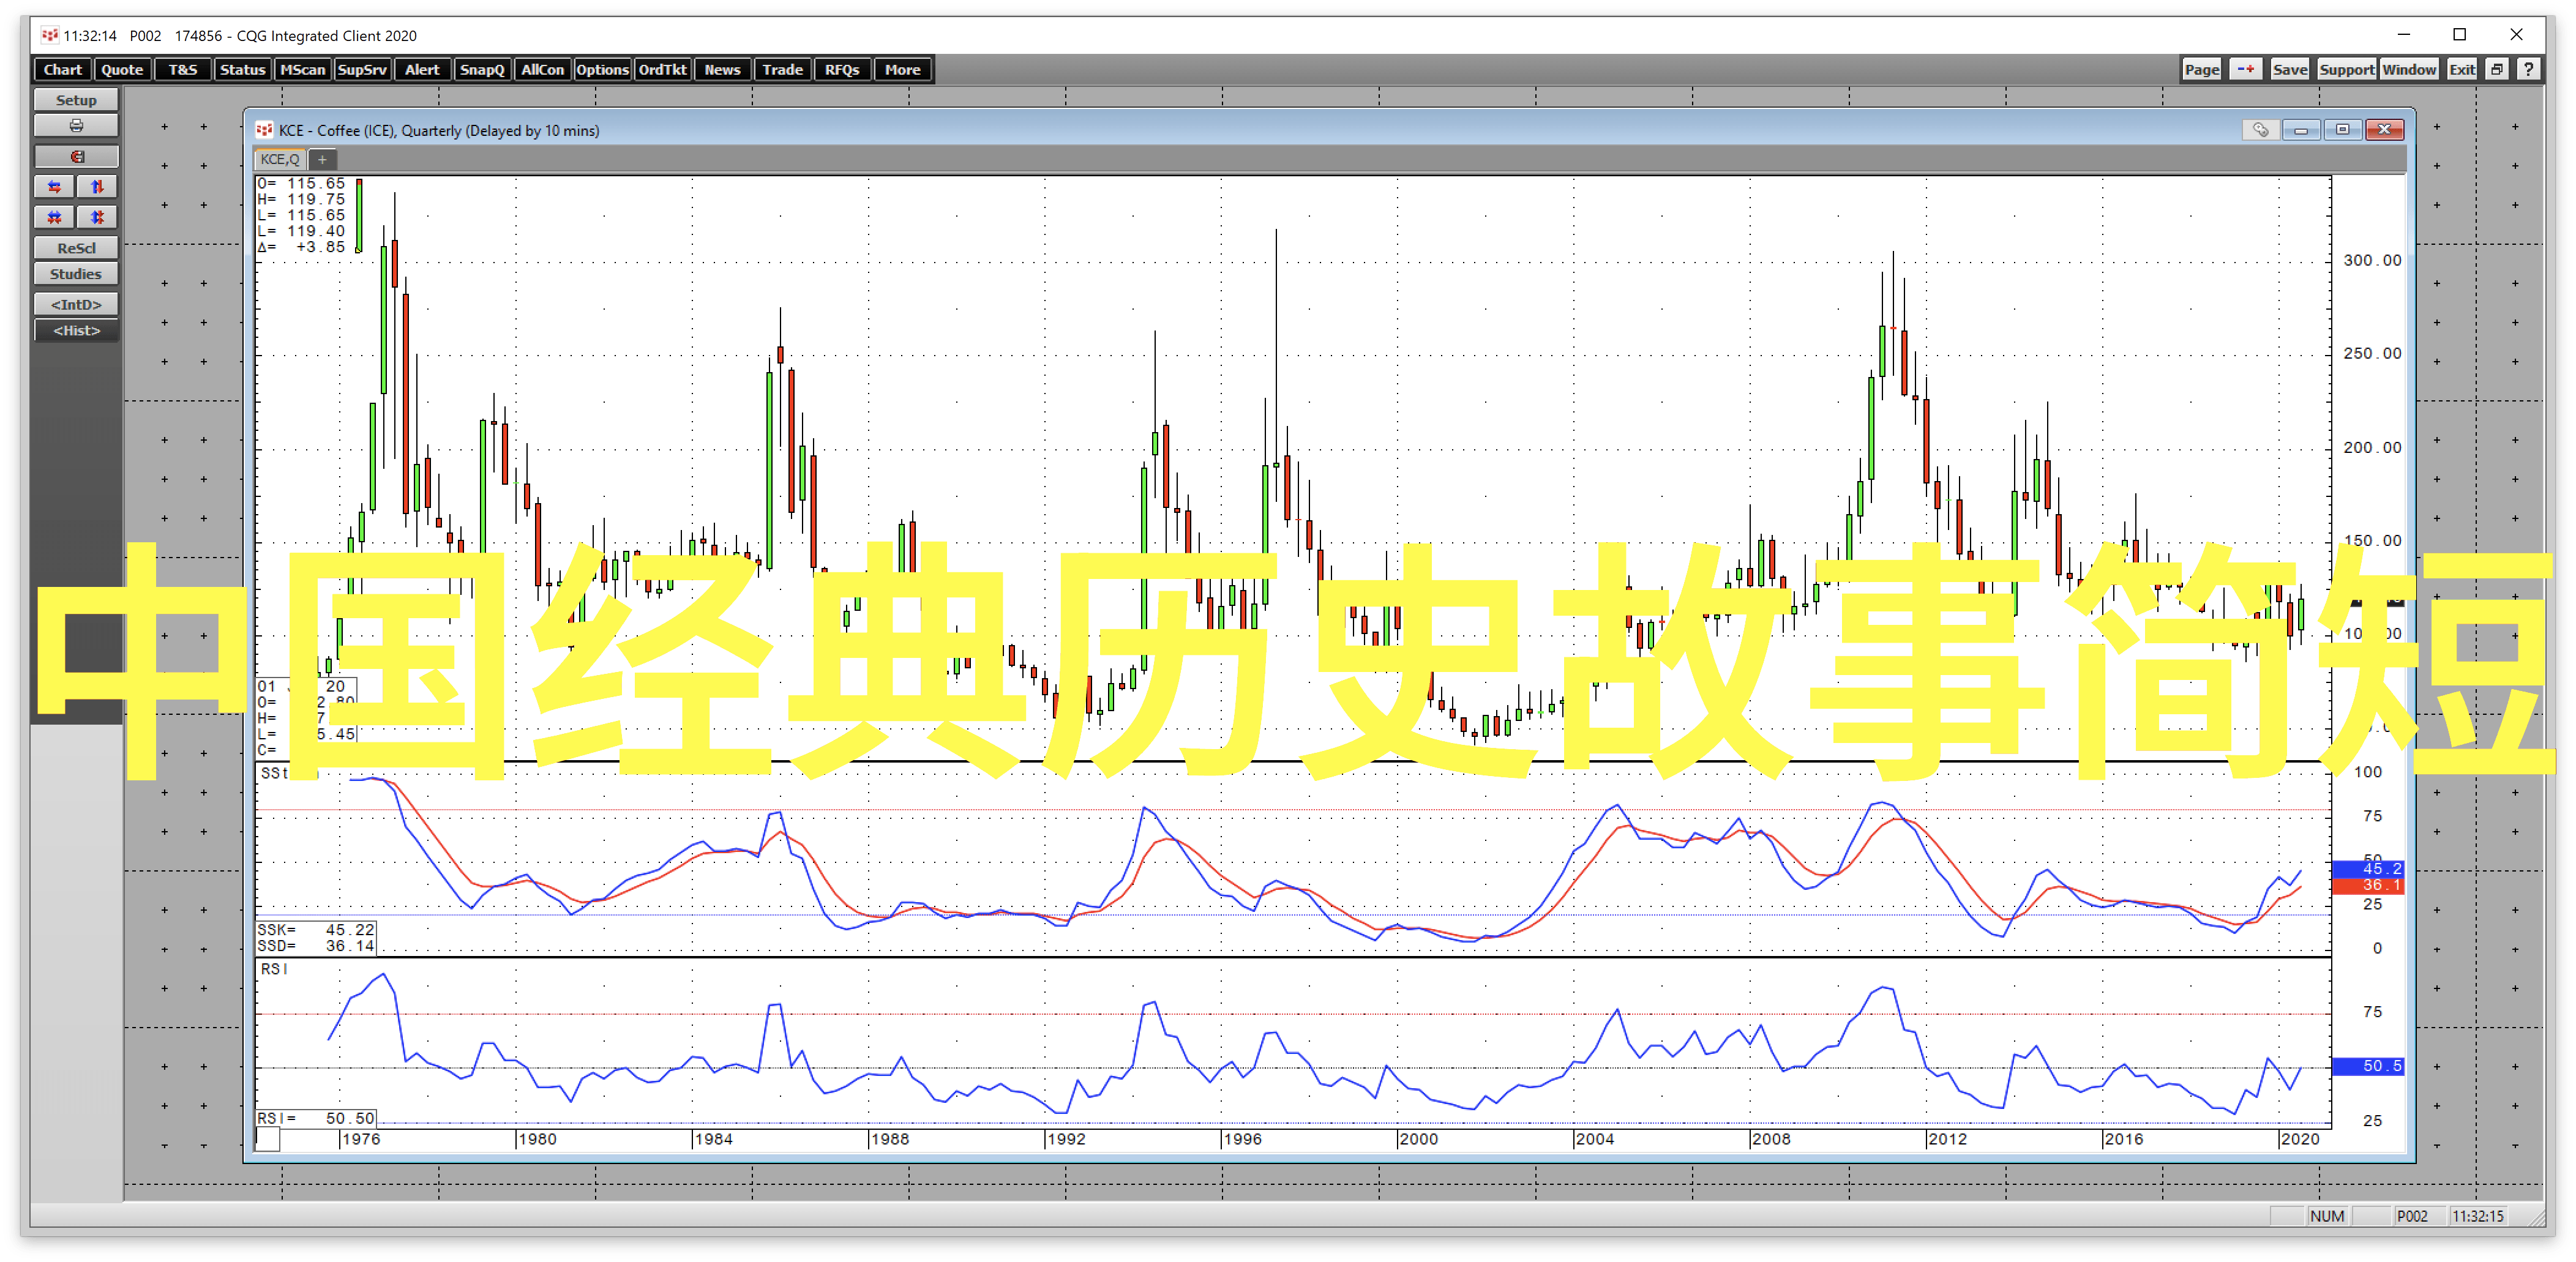
Task: Click the vertical expand arrows icon
Action: (97, 187)
